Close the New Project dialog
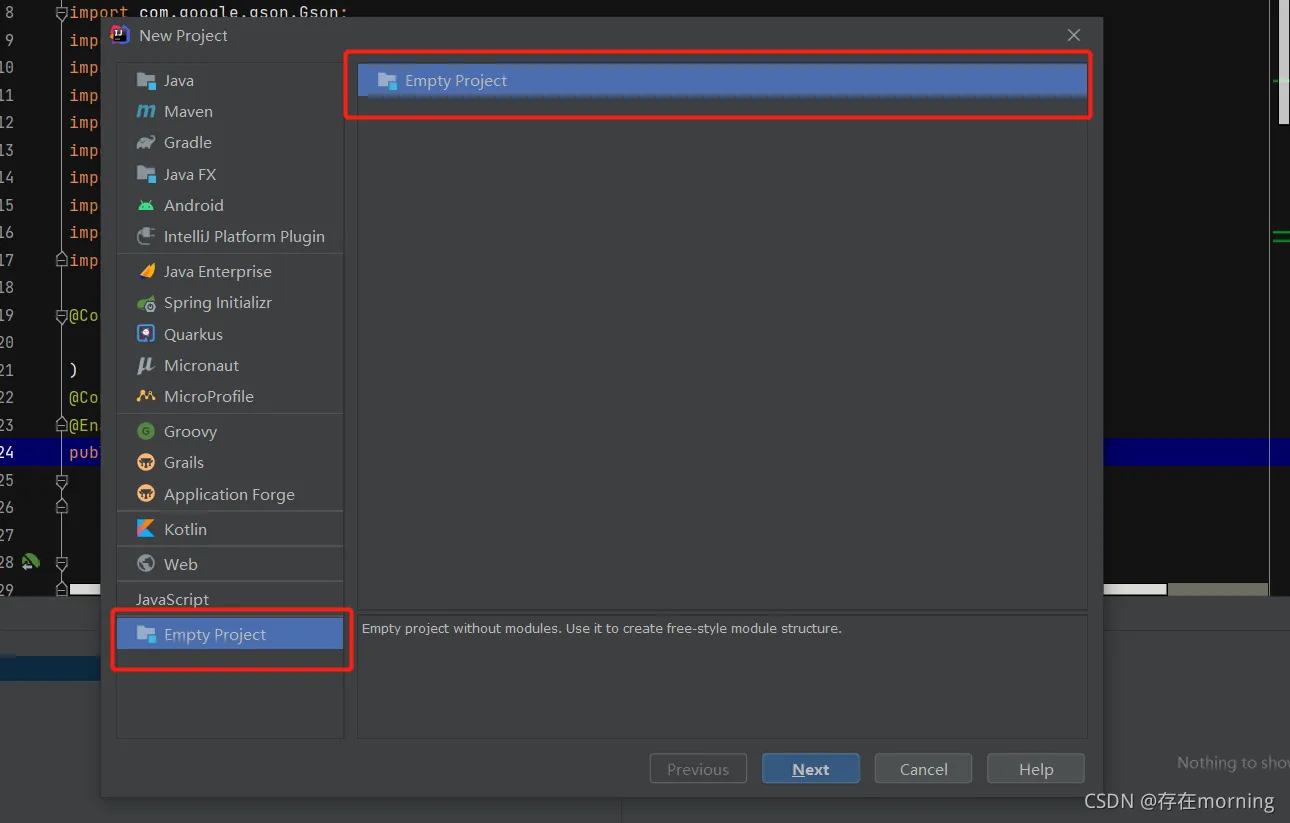Image resolution: width=1290 pixels, height=823 pixels. 1074,35
